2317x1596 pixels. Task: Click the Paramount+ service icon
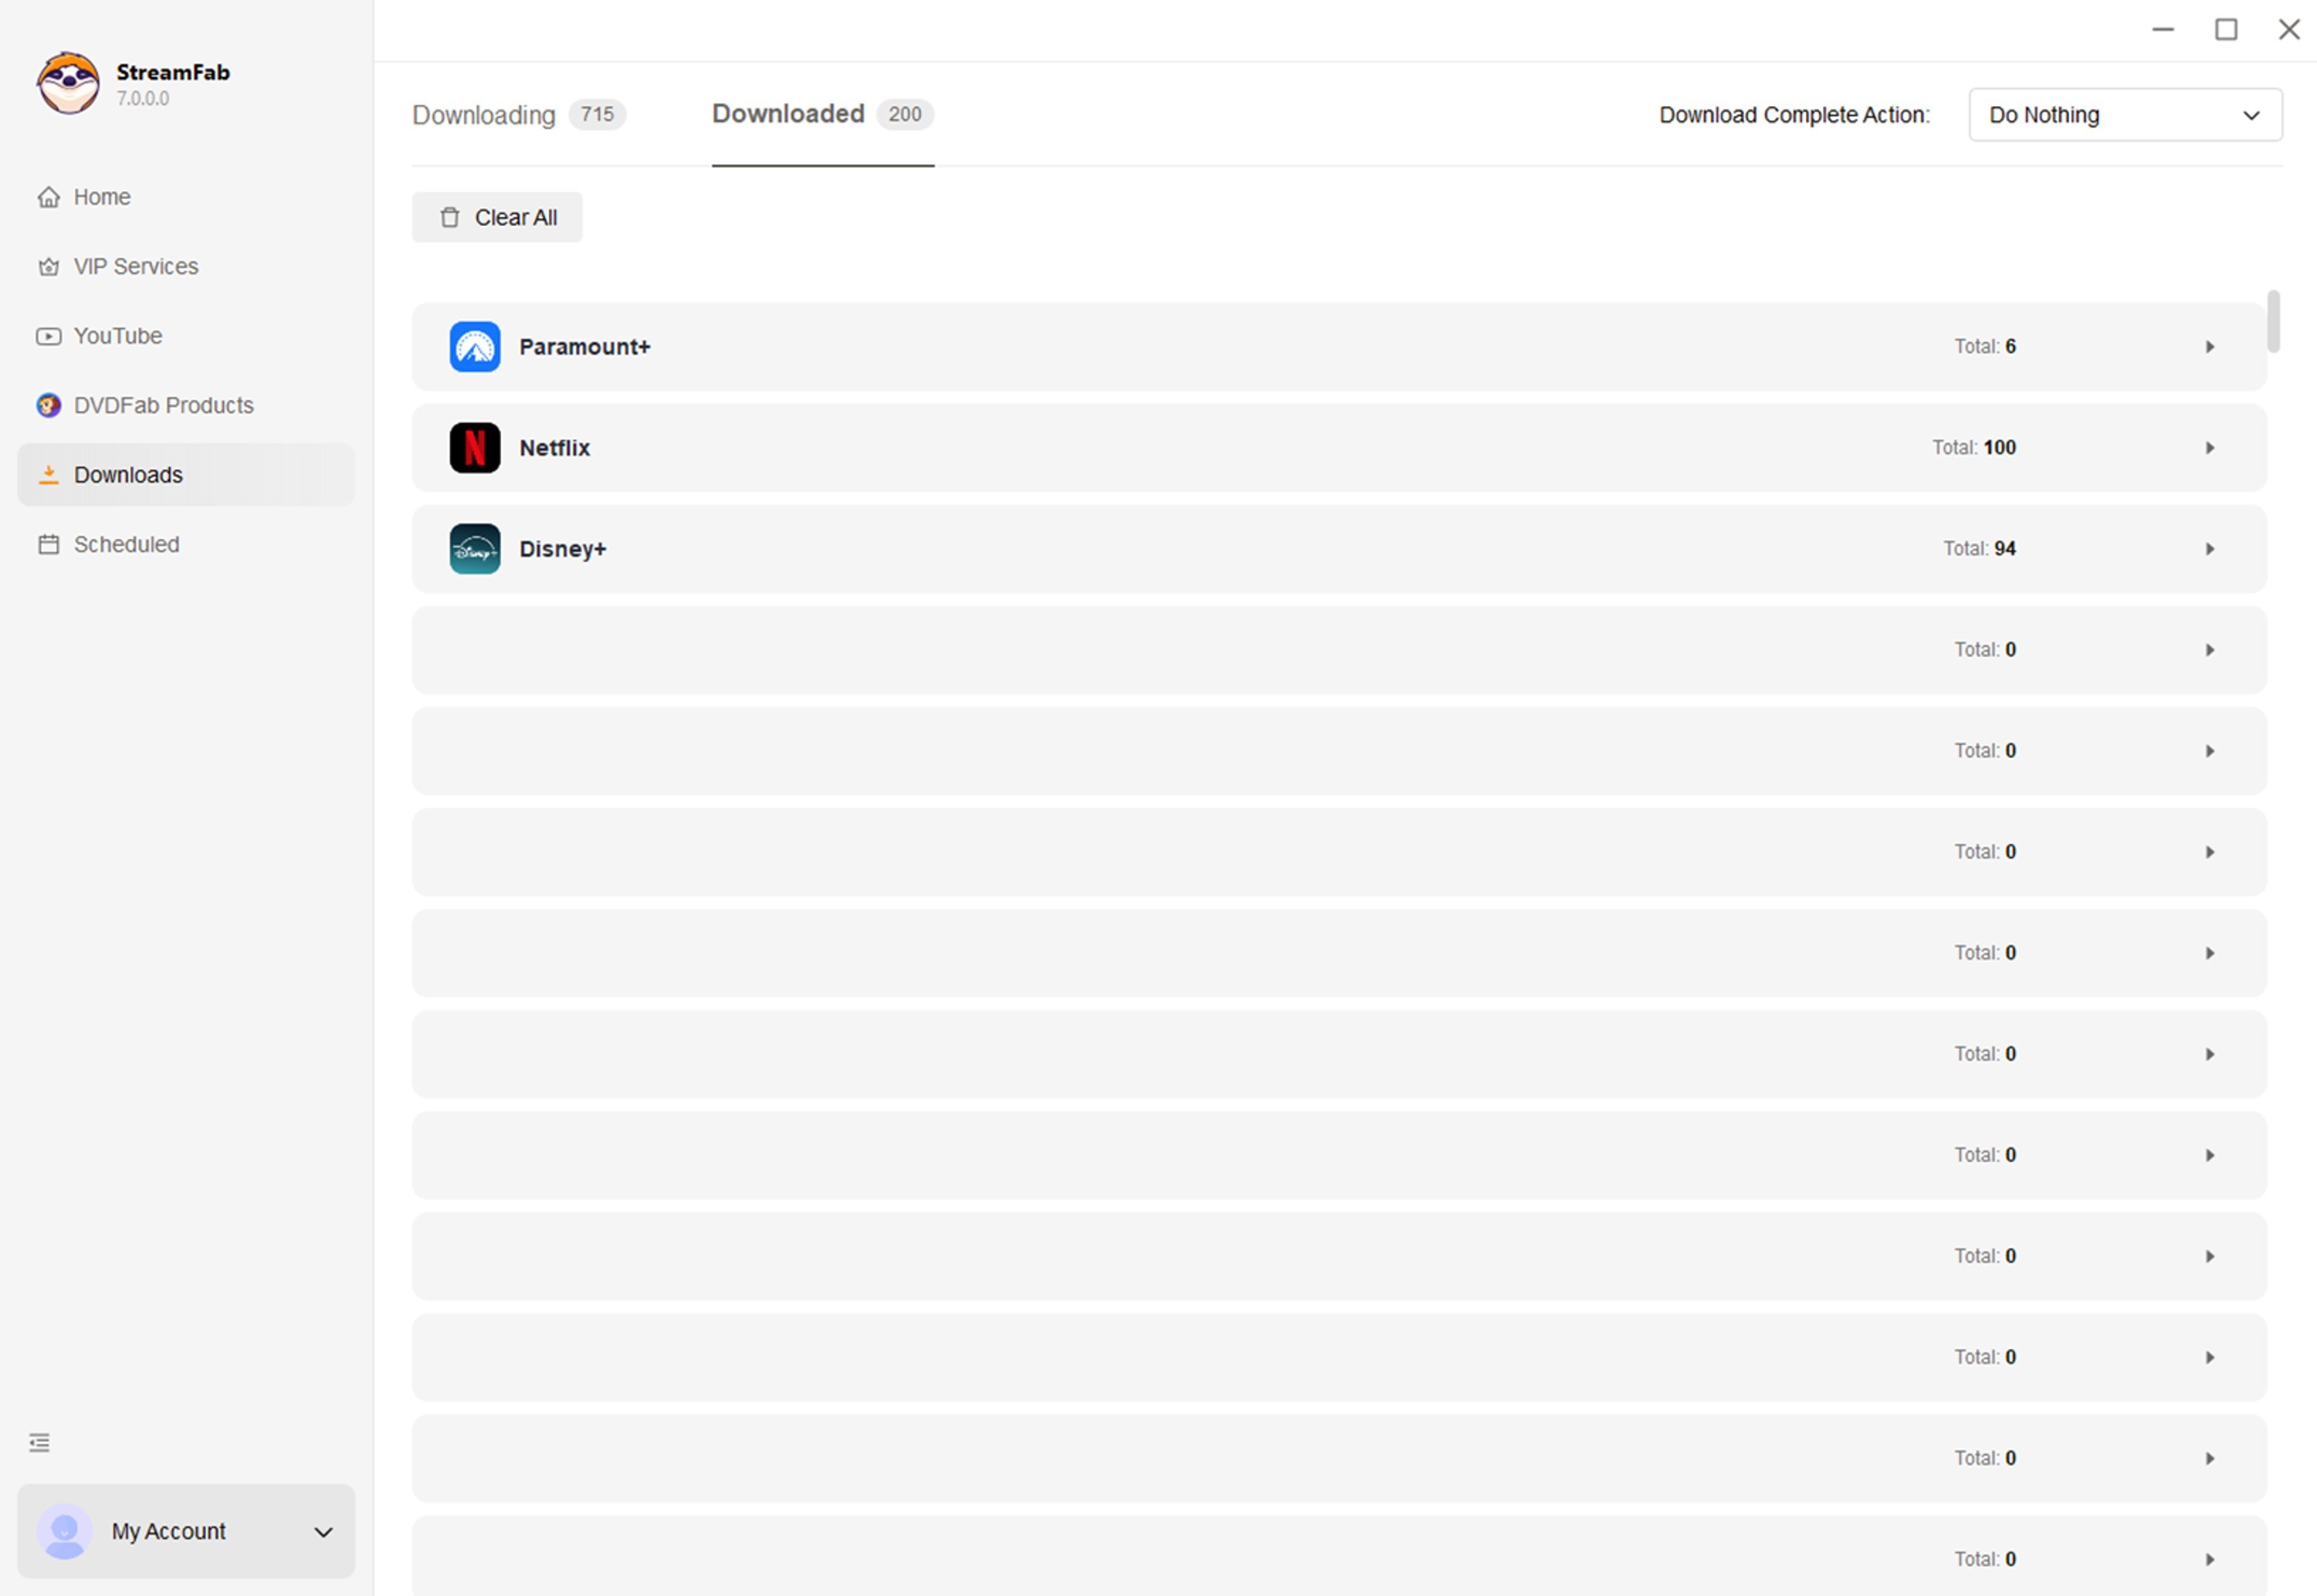pyautogui.click(x=475, y=347)
